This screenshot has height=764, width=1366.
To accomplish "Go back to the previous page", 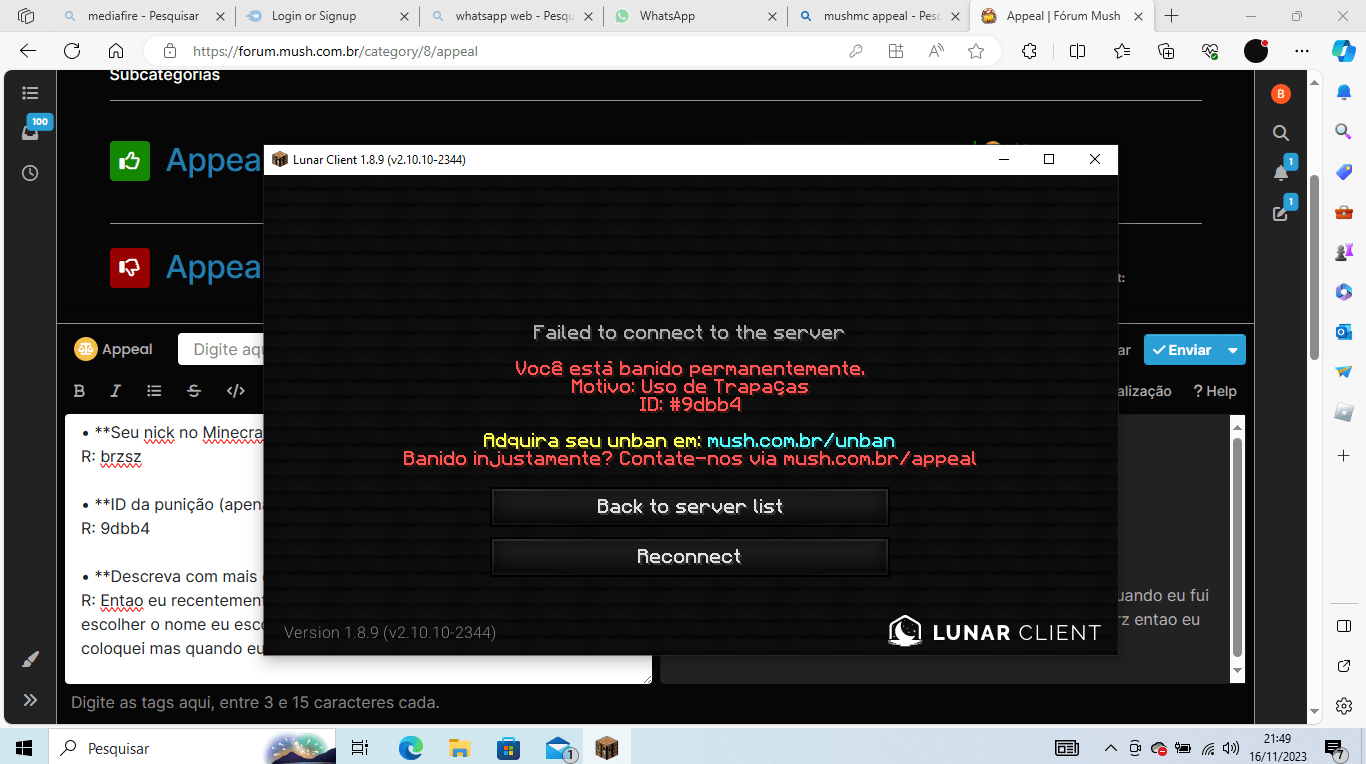I will [x=28, y=51].
